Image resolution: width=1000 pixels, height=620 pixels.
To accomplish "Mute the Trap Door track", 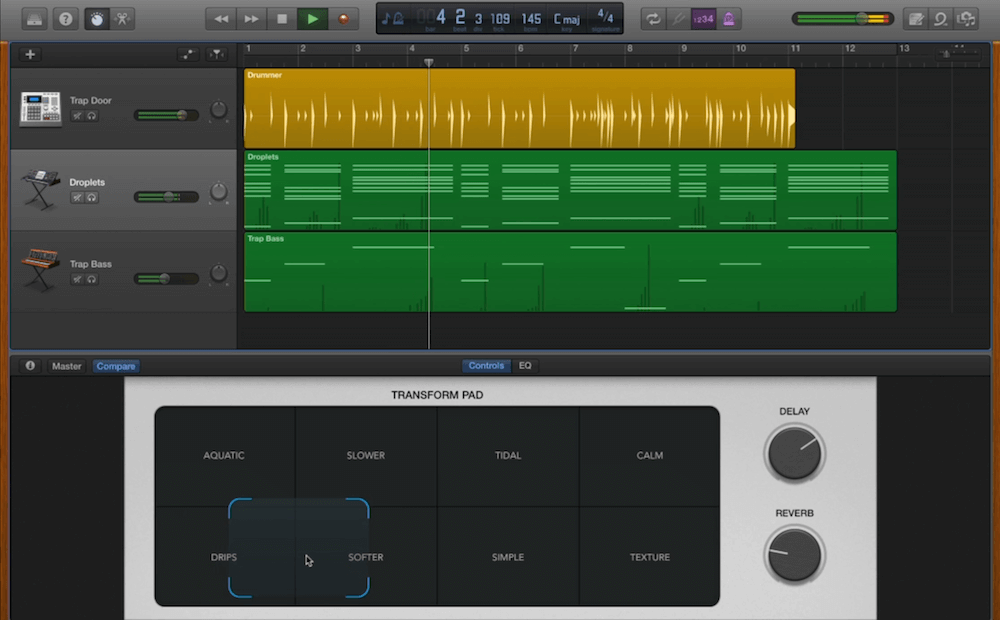I will [77, 115].
